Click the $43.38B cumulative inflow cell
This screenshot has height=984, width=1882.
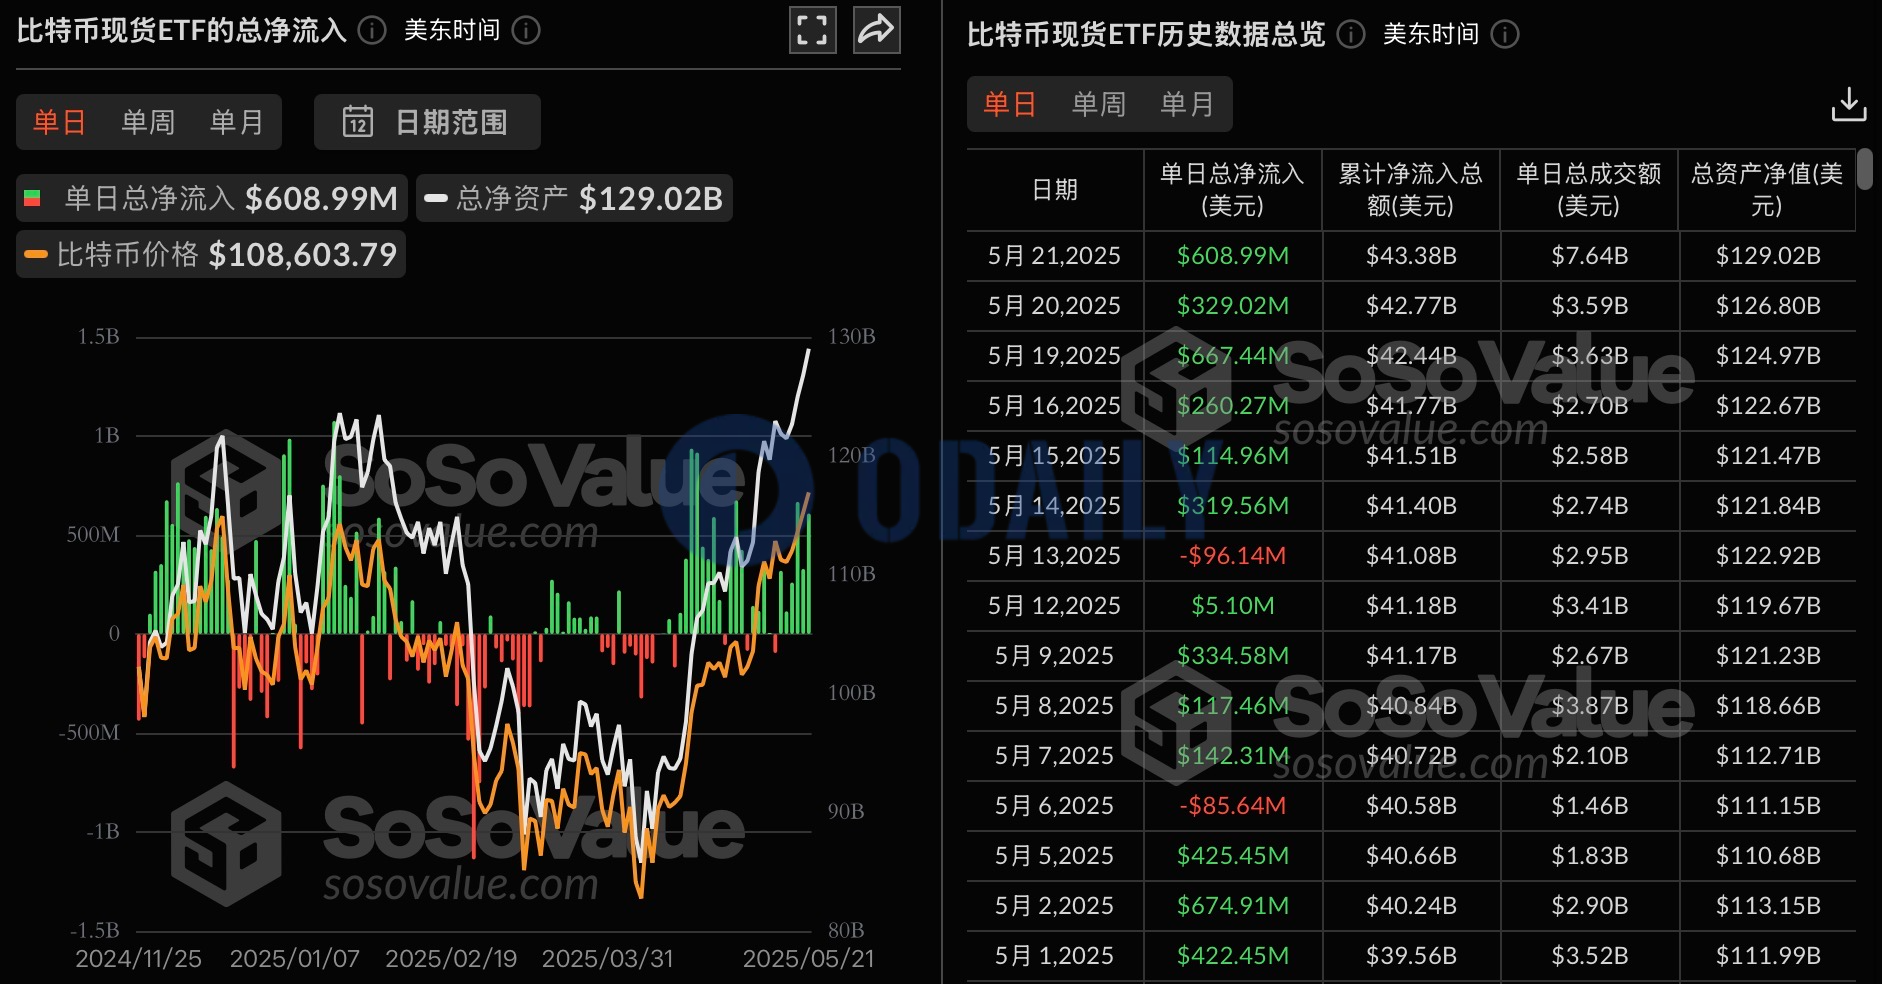1411,256
